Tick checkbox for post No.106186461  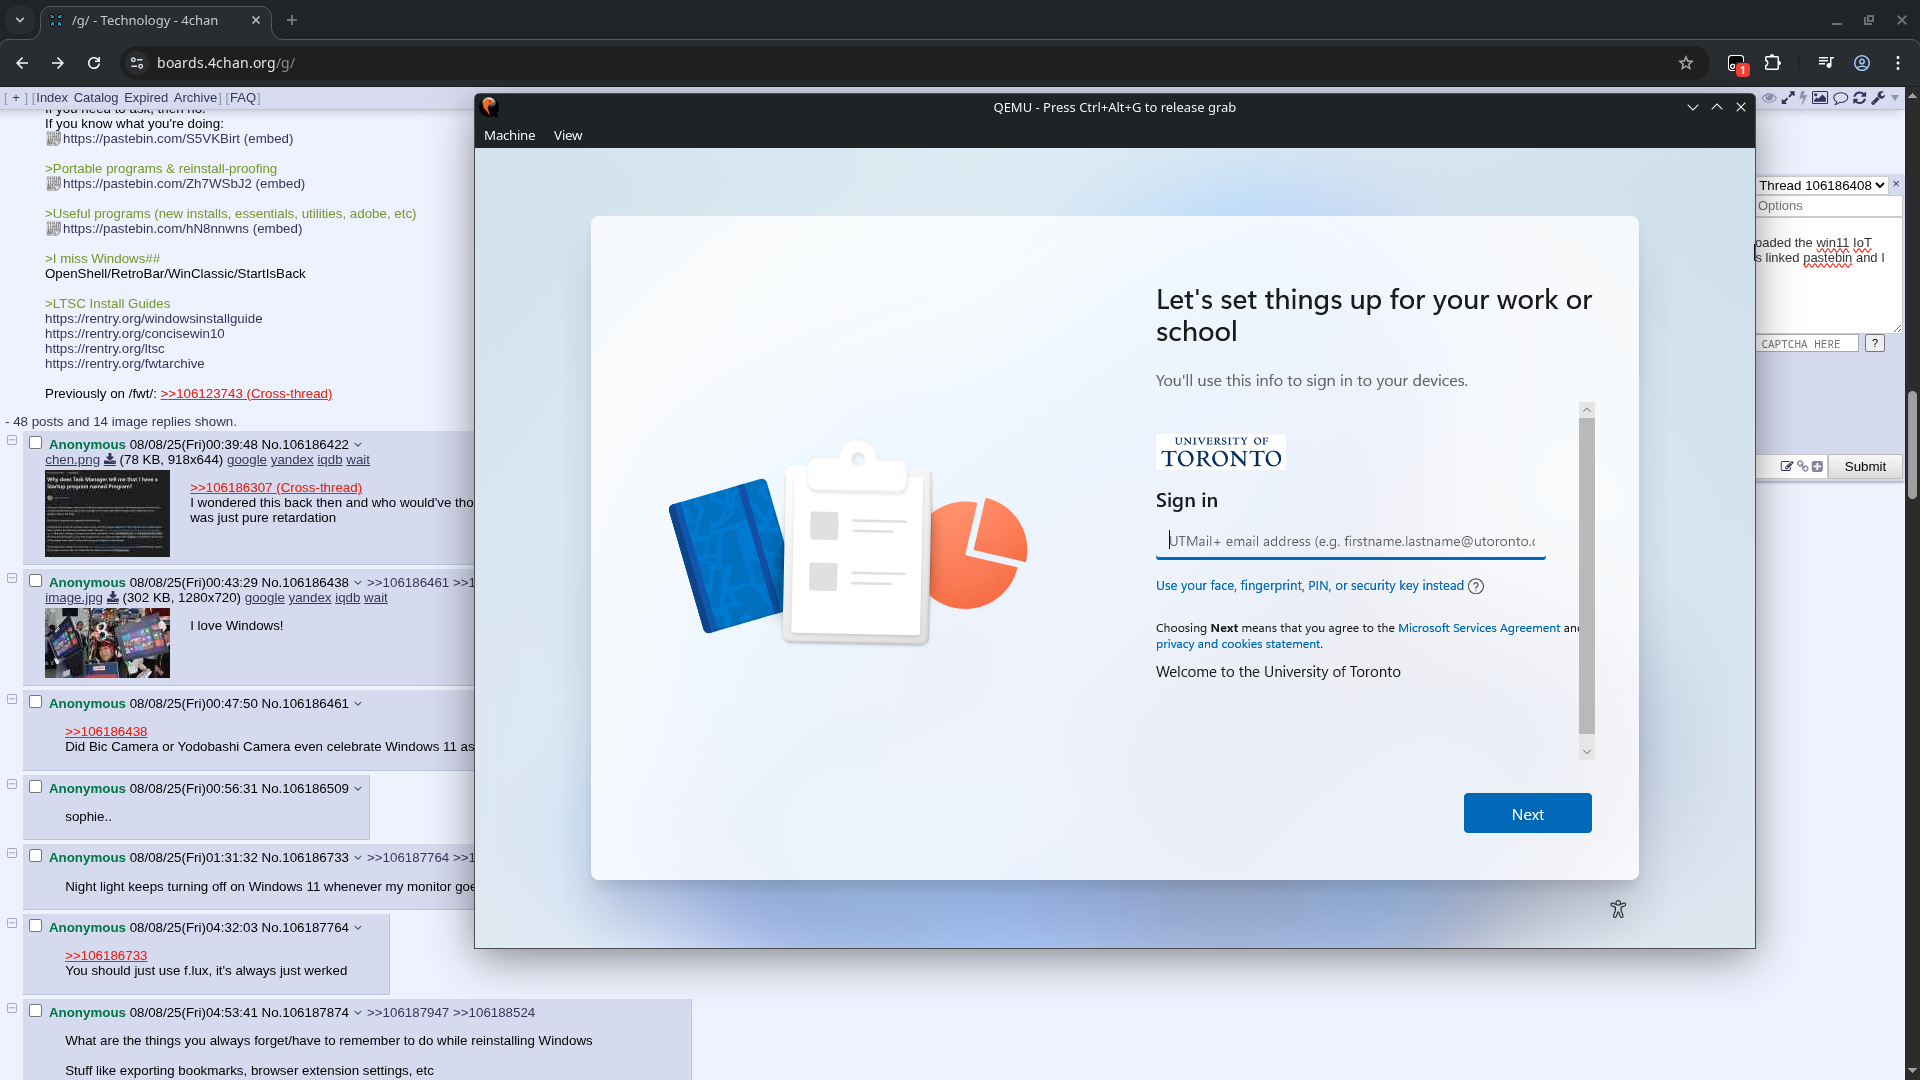coord(36,702)
